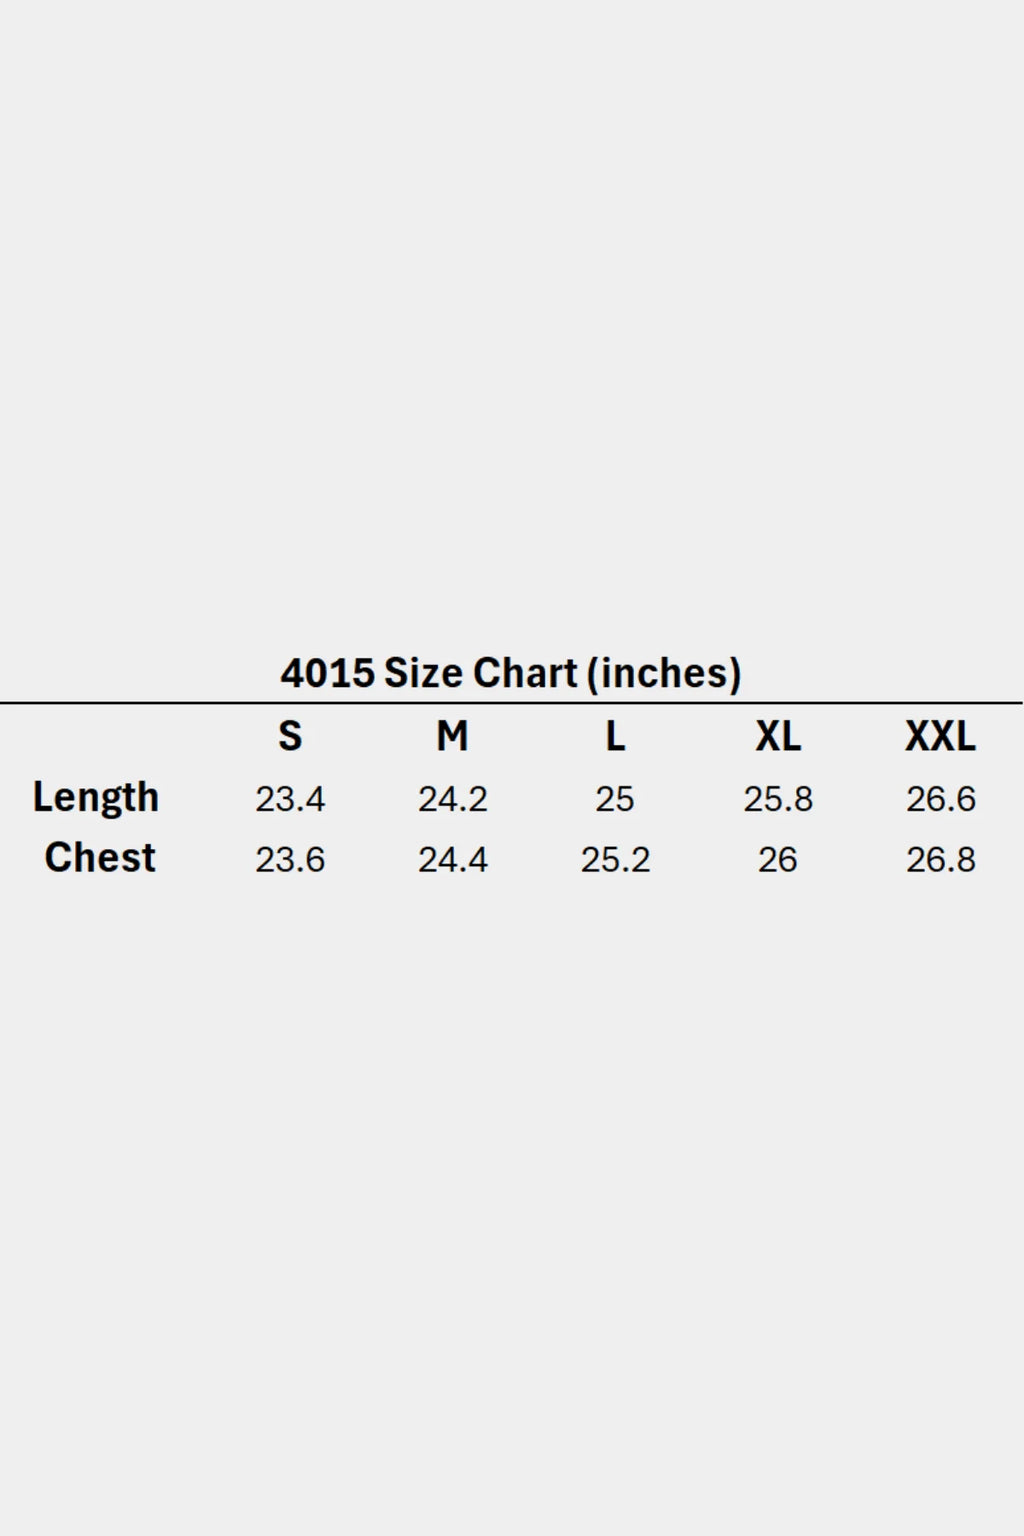Click the 26.6 Length value for XXL
Screen dimensions: 1024x1536
pyautogui.click(x=940, y=799)
